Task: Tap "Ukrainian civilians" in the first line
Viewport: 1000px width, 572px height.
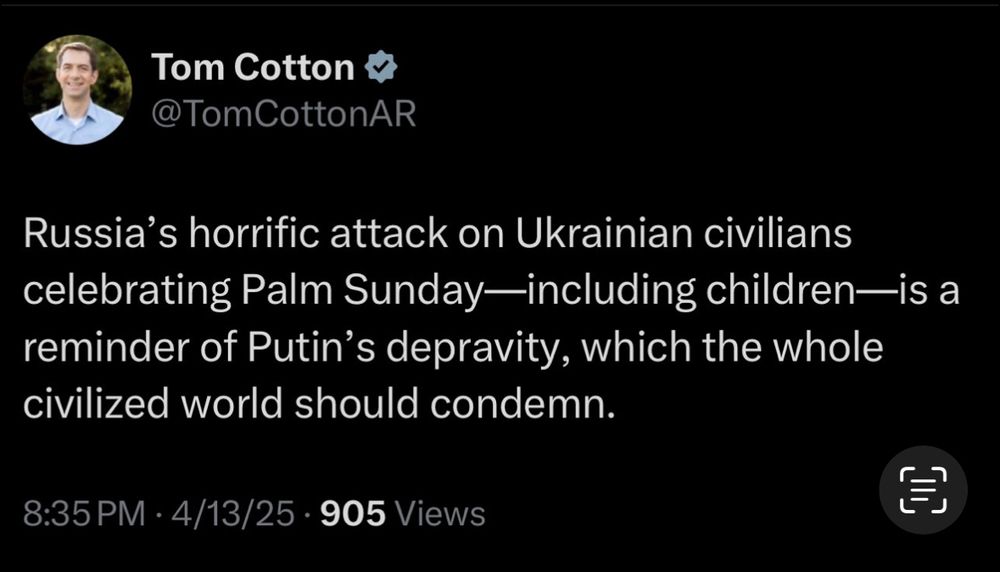Action: click(x=684, y=234)
